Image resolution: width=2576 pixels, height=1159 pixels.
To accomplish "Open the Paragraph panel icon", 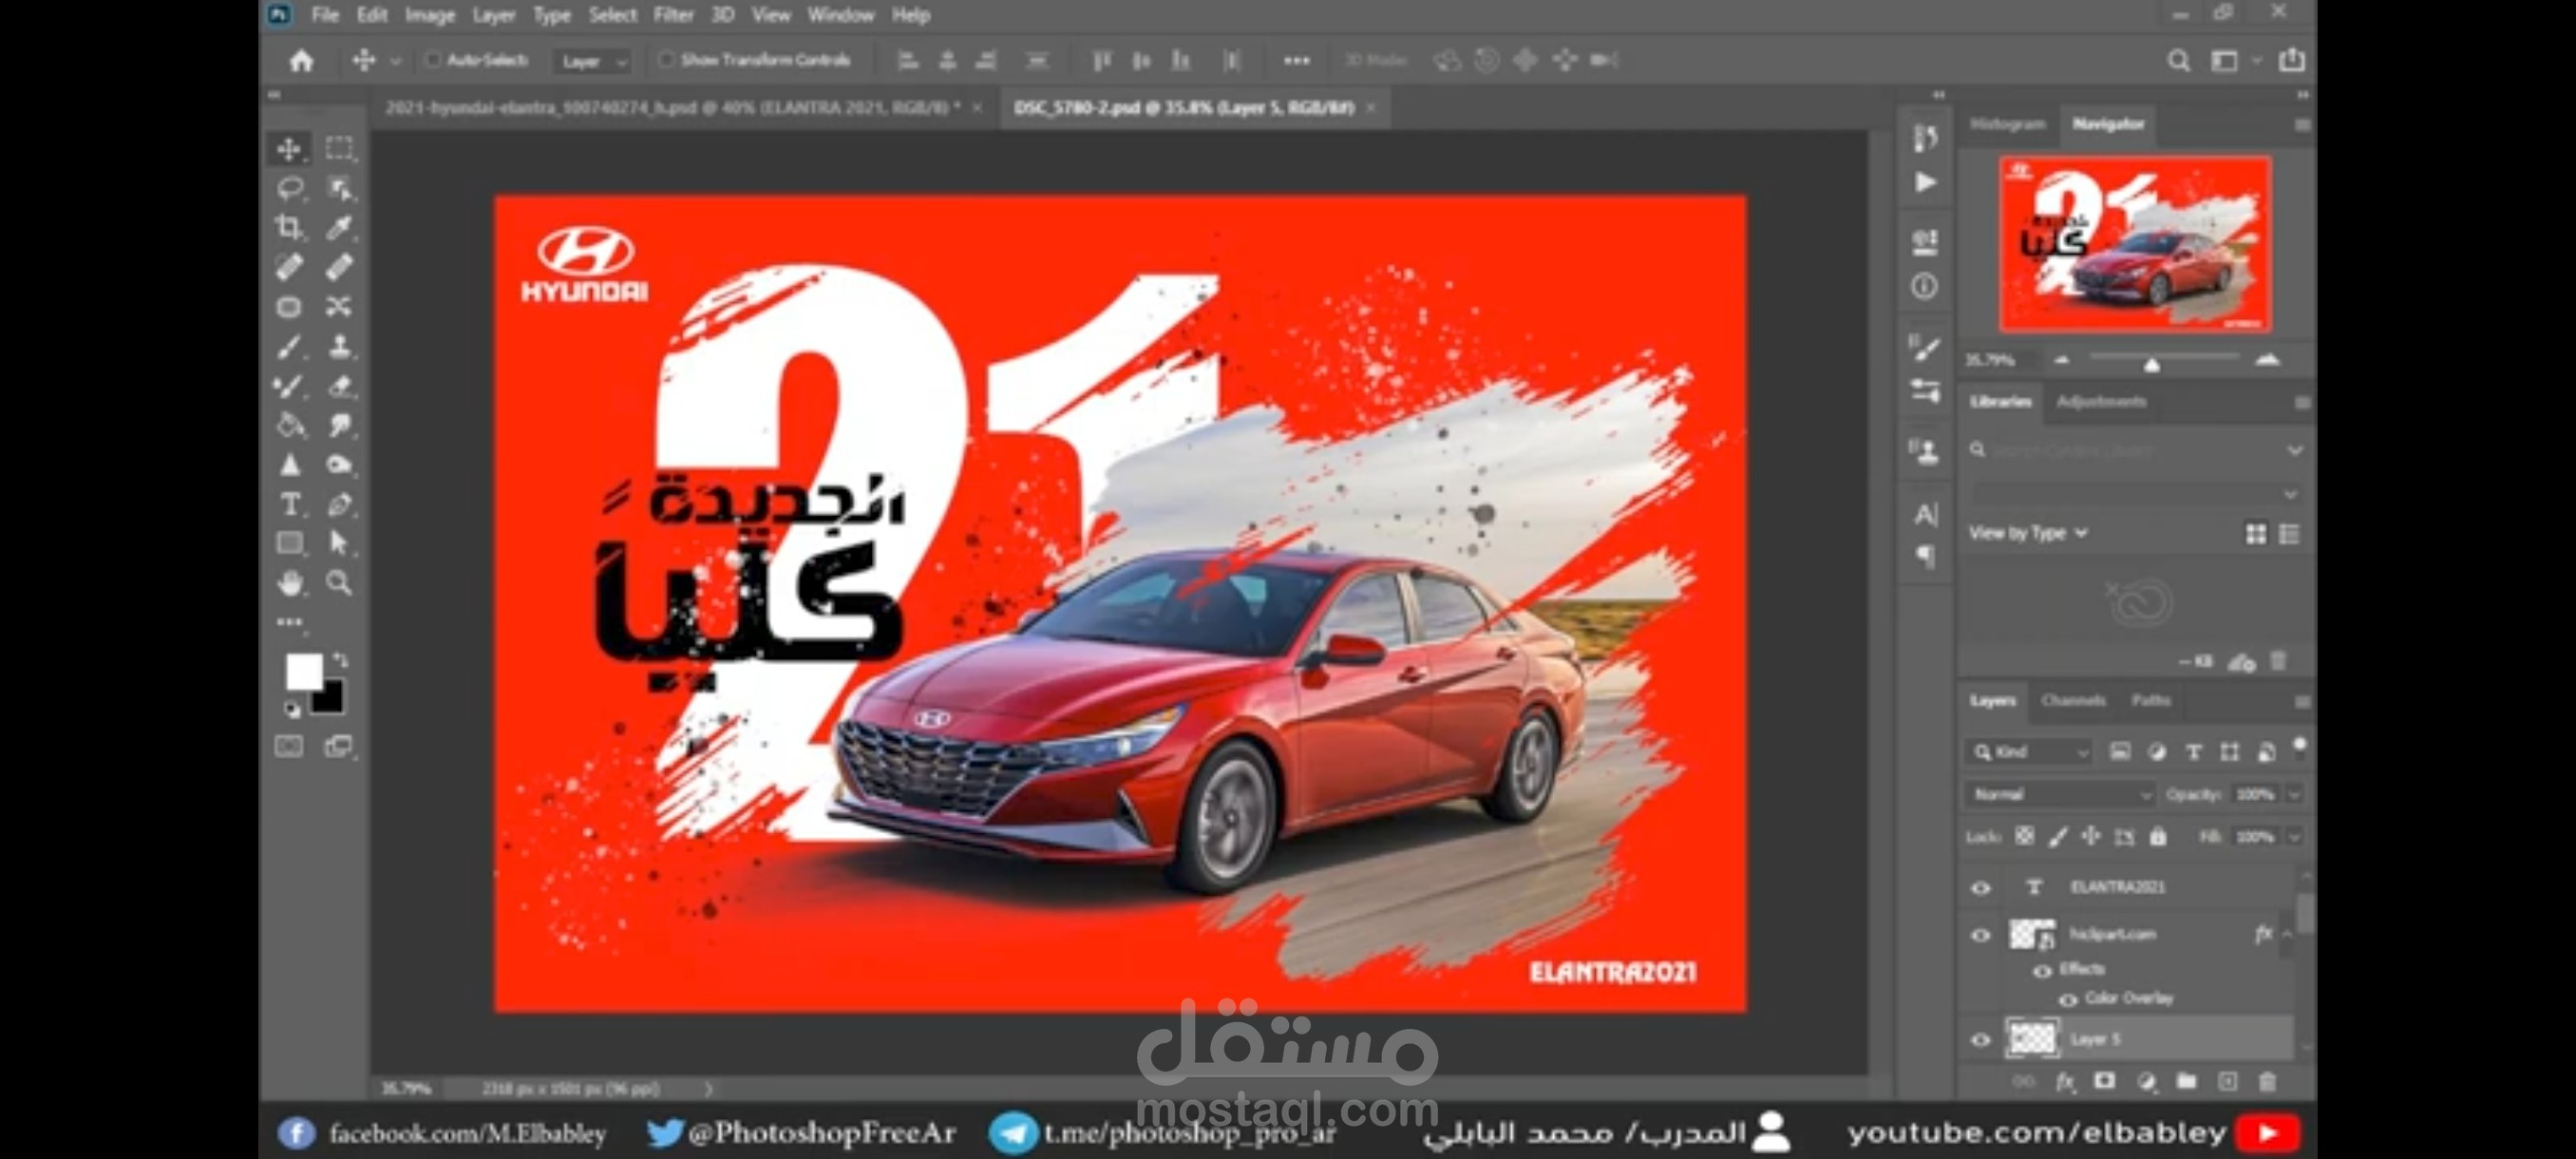I will tap(1925, 557).
